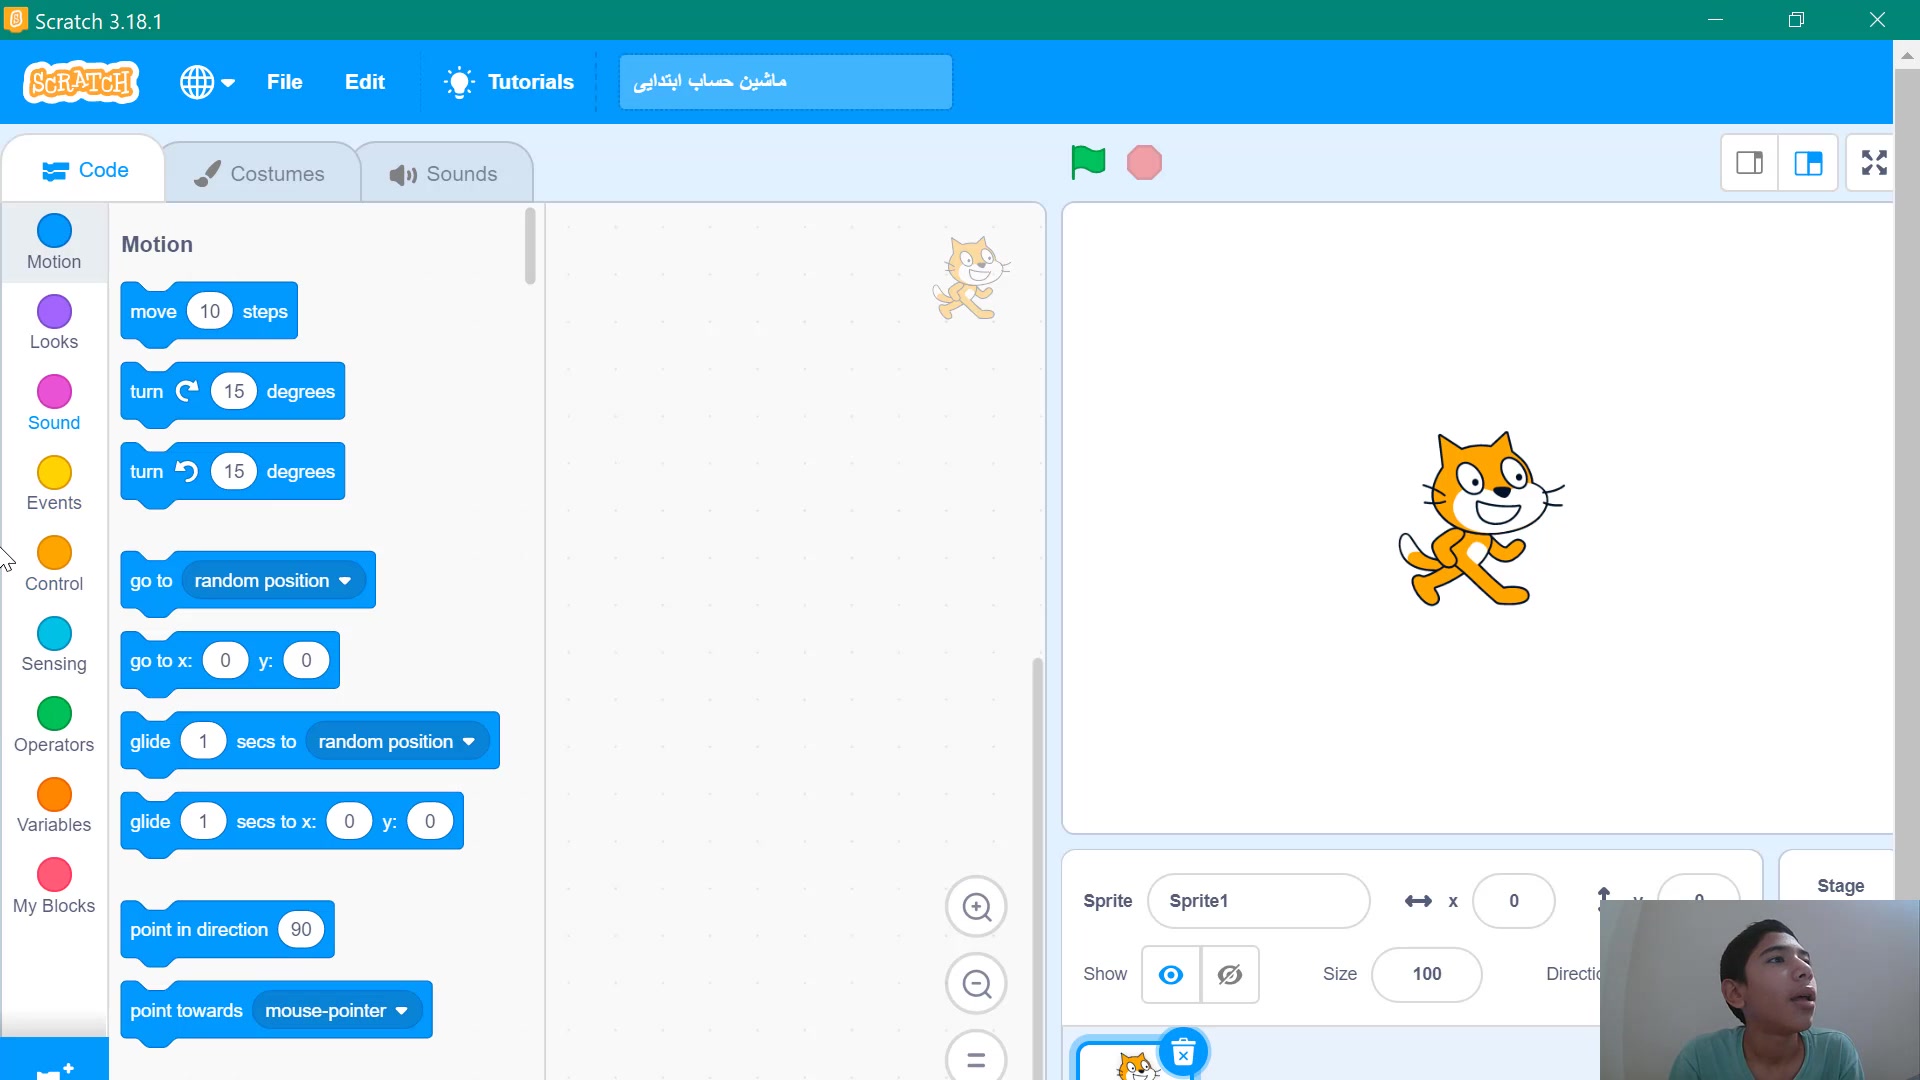Open the mouse-pointer dropdown in point towards
This screenshot has height=1080, width=1920.
tap(402, 1011)
